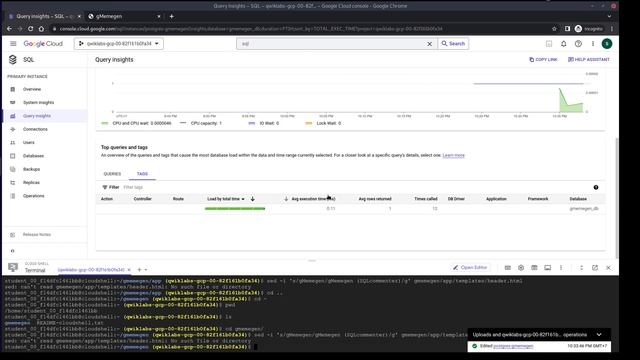Open Release Notes in the sidebar
This screenshot has height=360, width=640.
(x=37, y=235)
